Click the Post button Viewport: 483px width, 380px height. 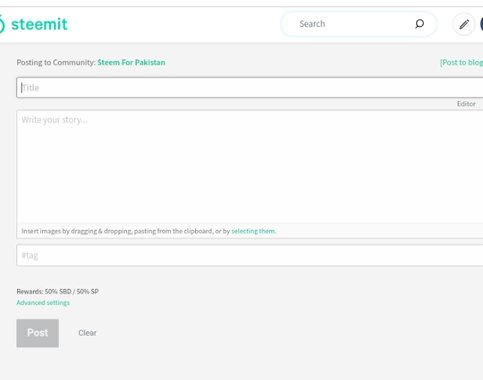pos(38,333)
